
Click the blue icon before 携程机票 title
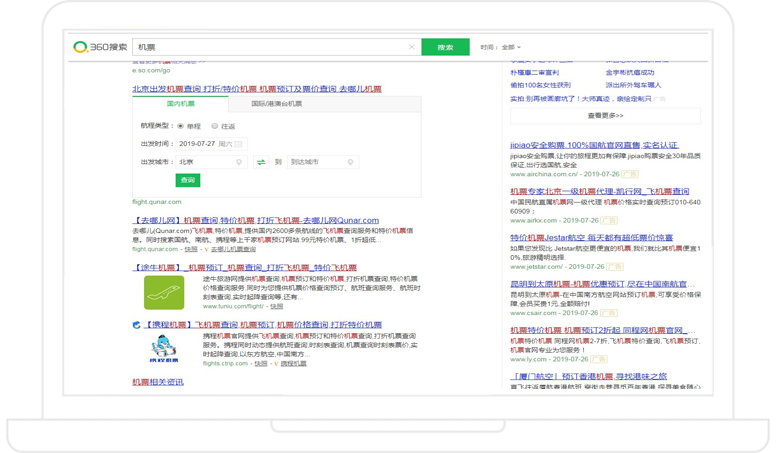coord(137,325)
